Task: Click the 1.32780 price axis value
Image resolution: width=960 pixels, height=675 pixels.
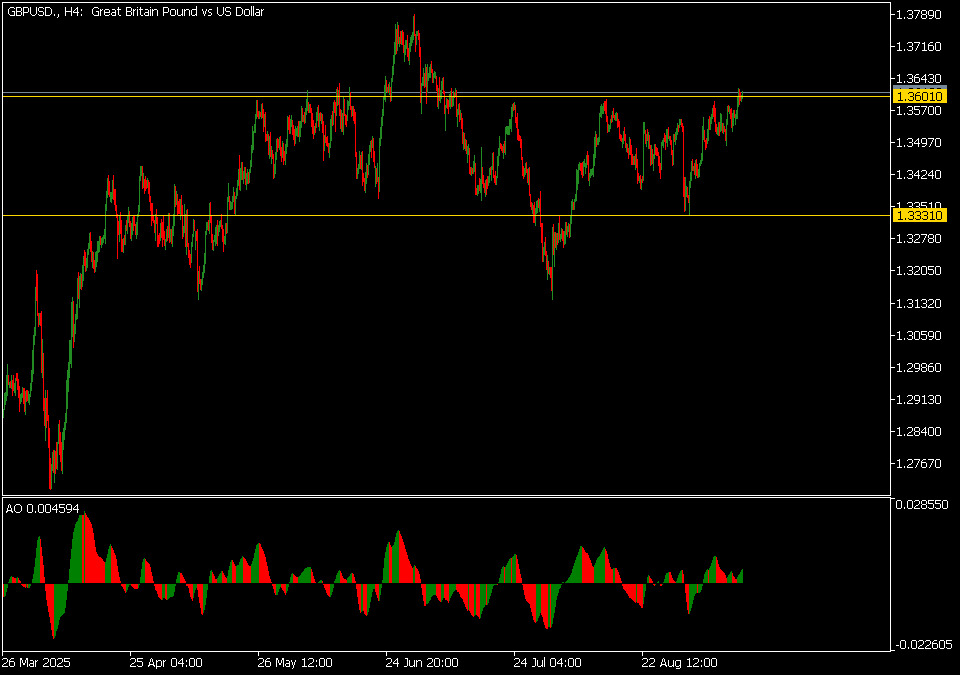Action: click(918, 239)
